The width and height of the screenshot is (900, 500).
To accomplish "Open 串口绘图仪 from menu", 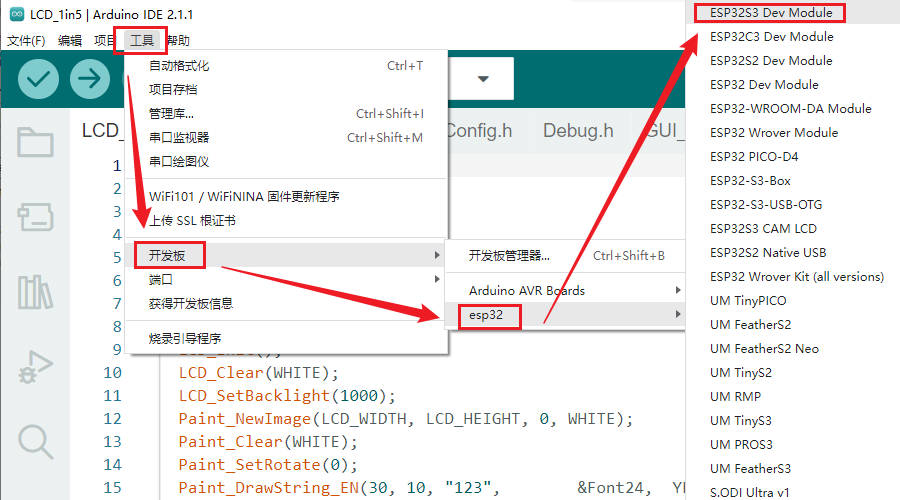I will (x=286, y=162).
